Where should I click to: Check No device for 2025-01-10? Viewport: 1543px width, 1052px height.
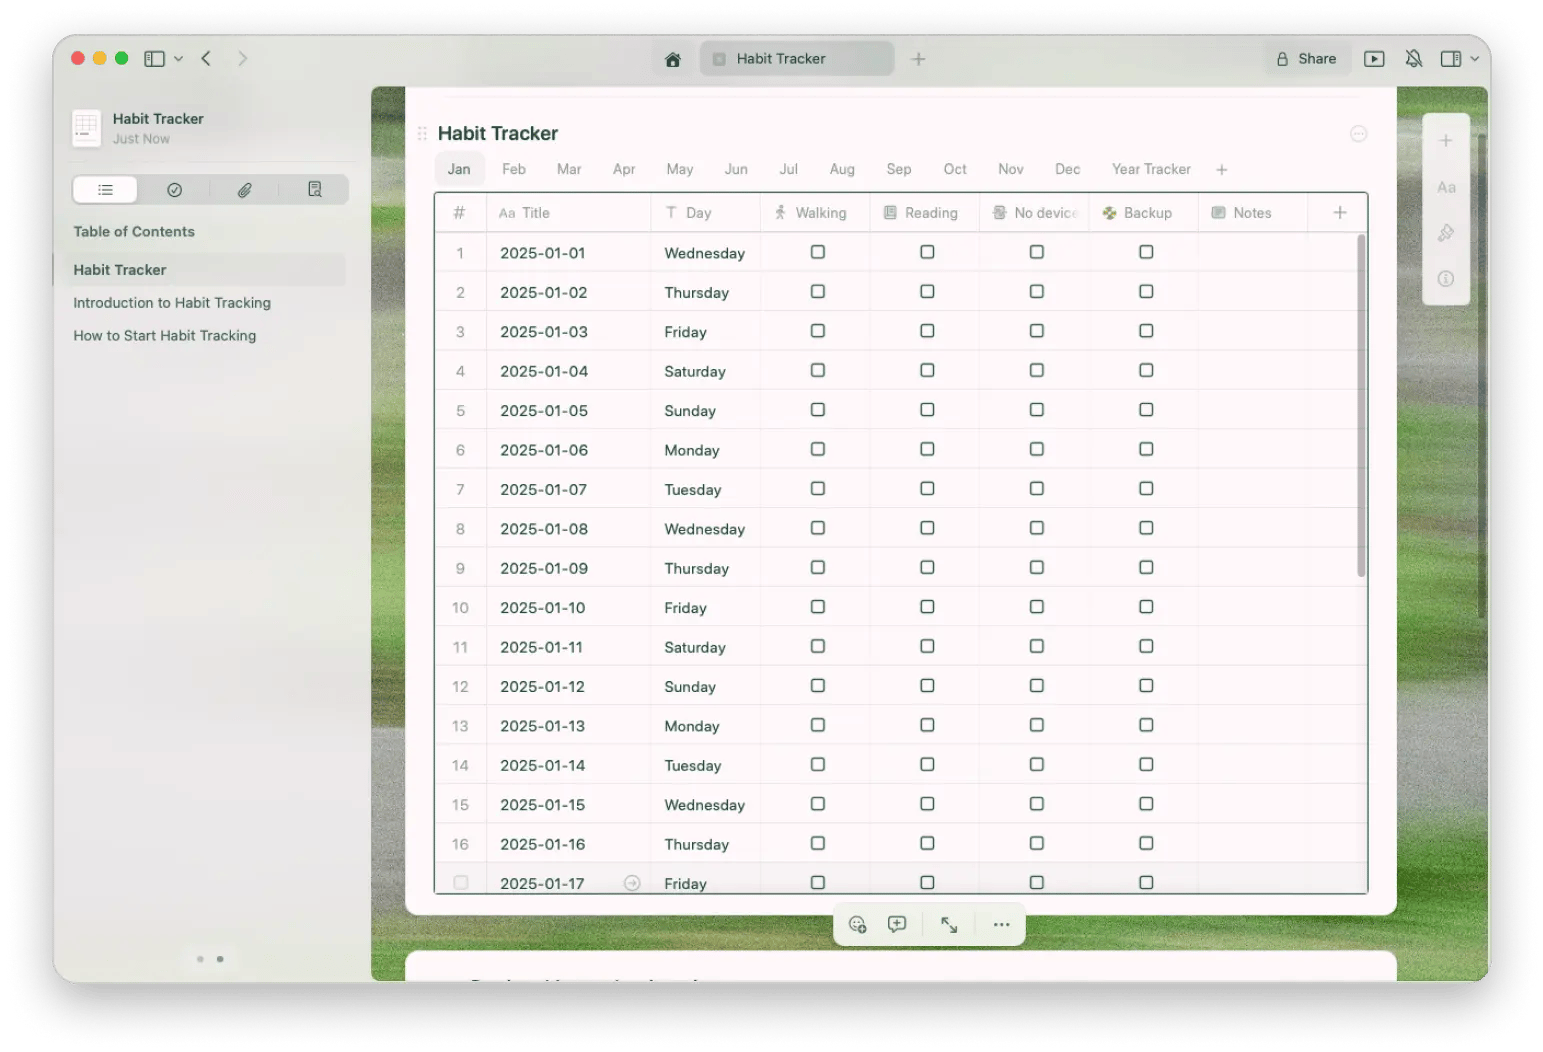pos(1037,607)
